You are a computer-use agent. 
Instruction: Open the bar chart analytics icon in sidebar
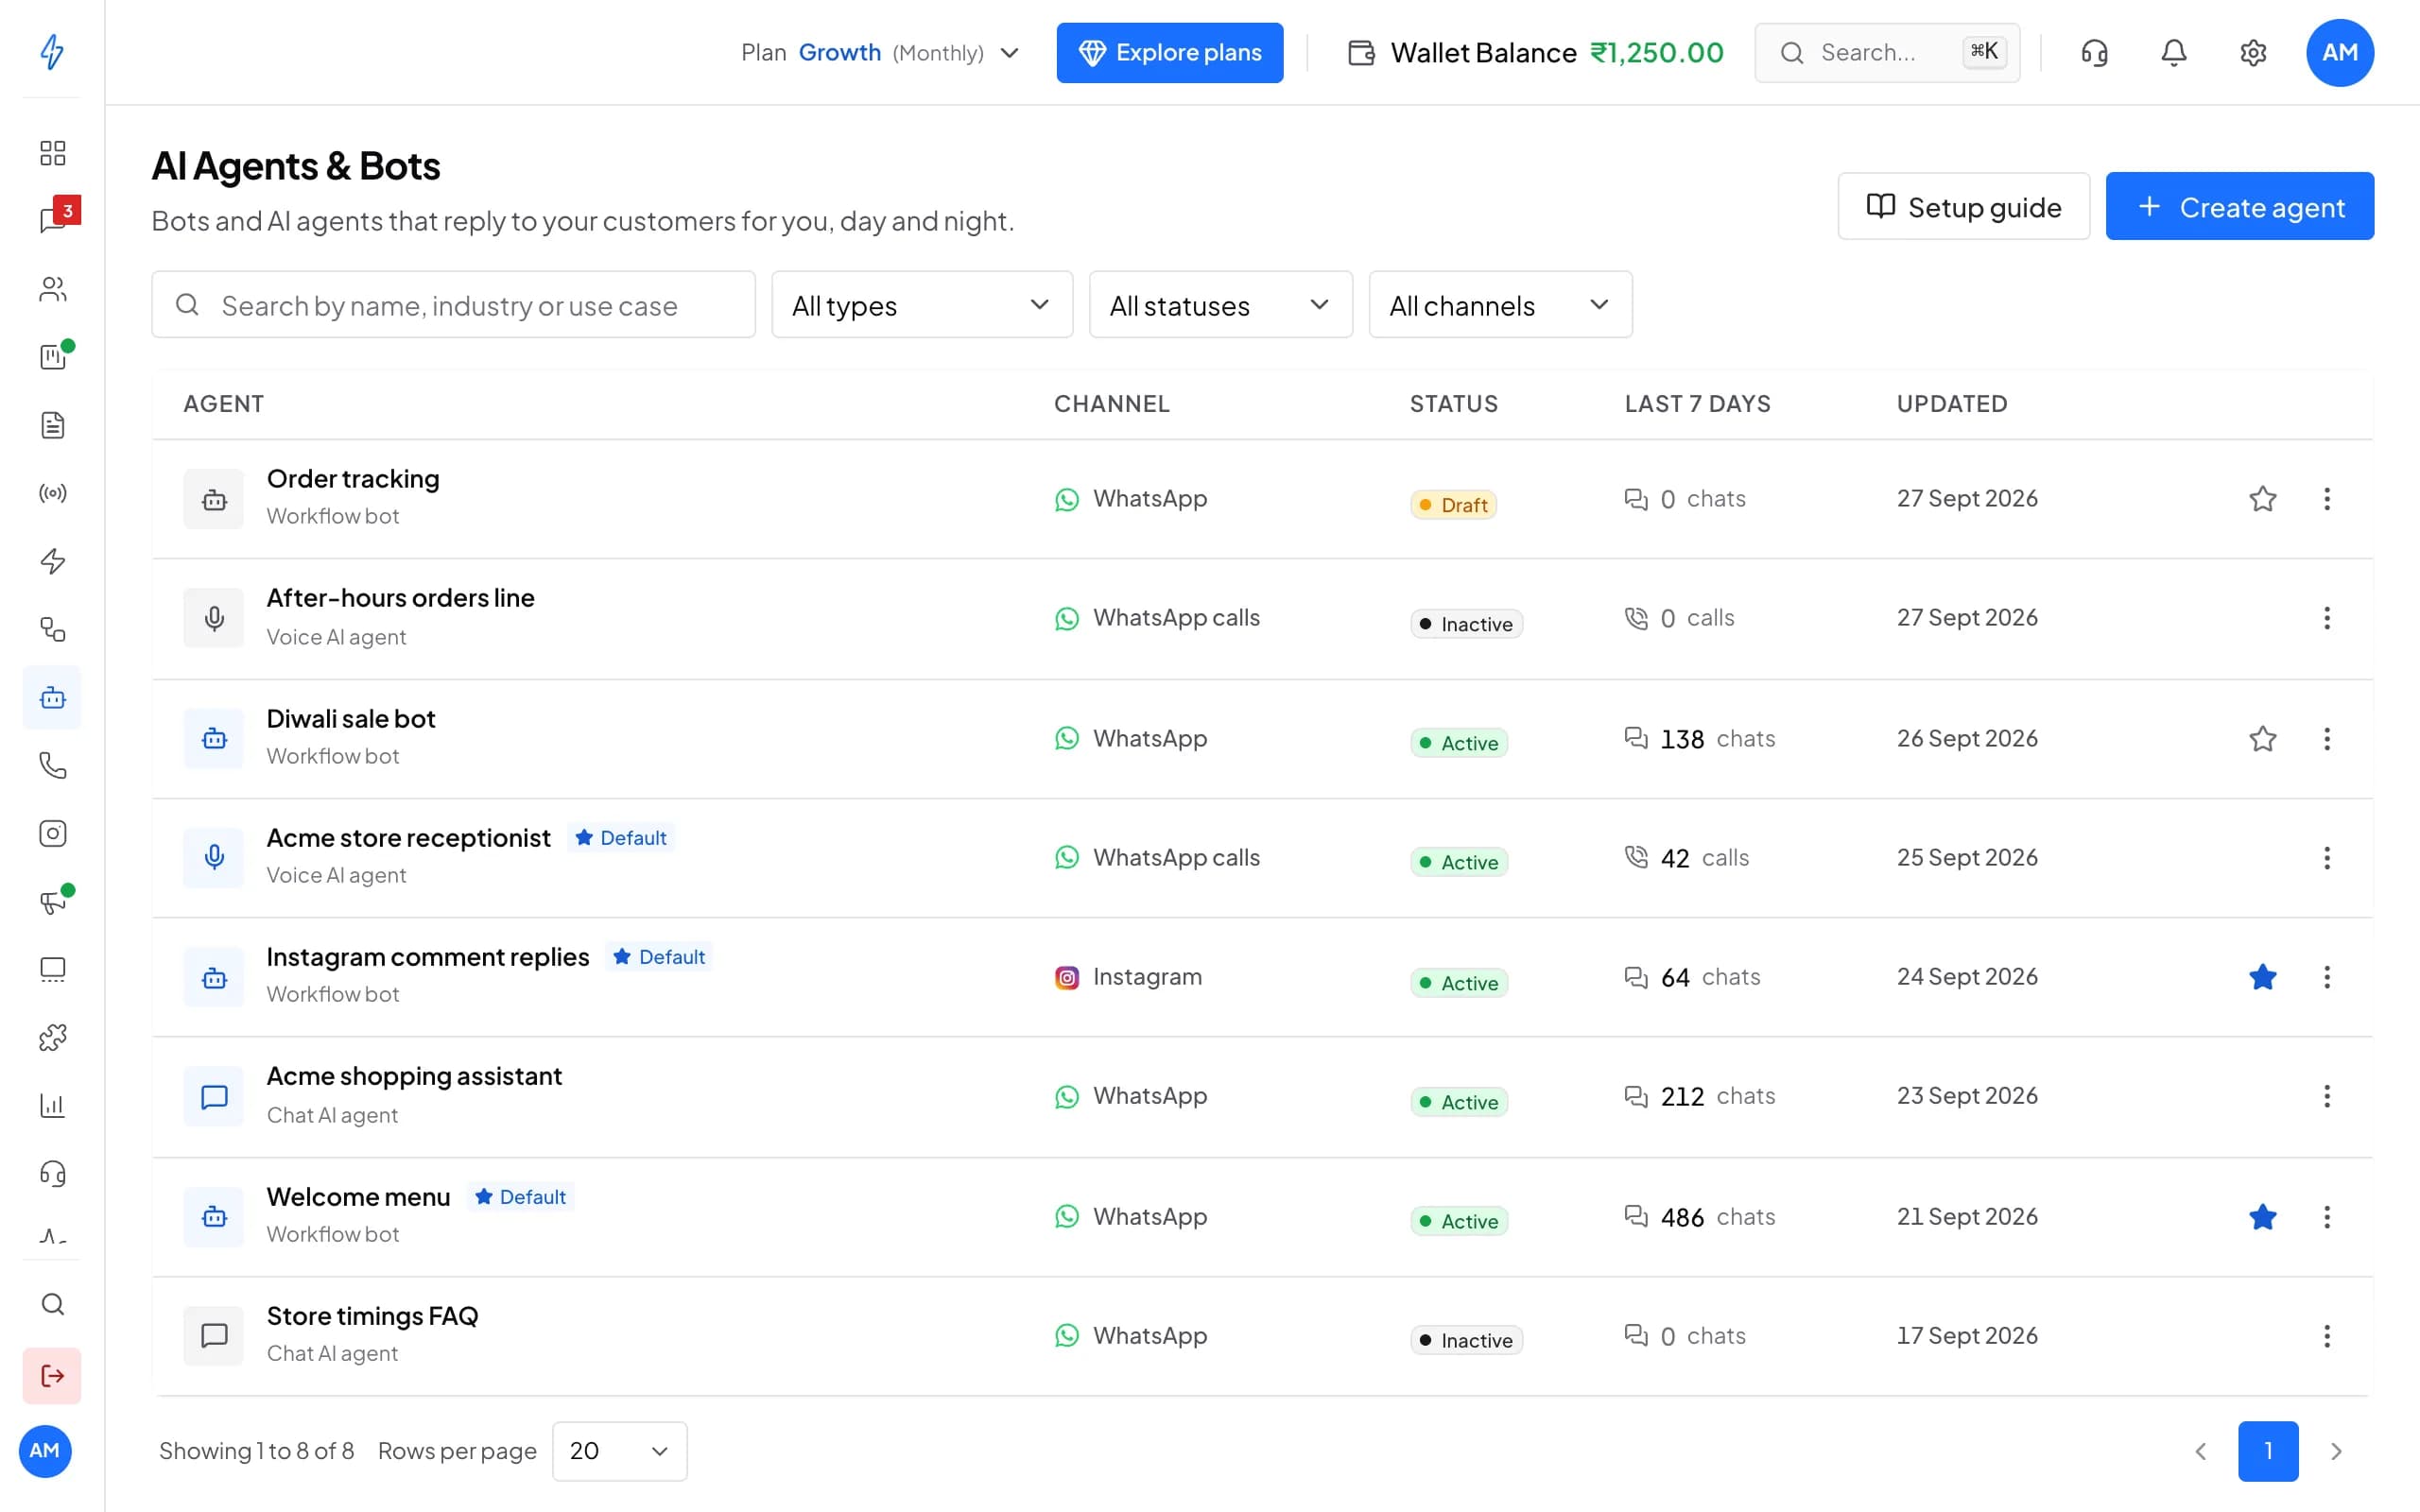pos(52,1105)
